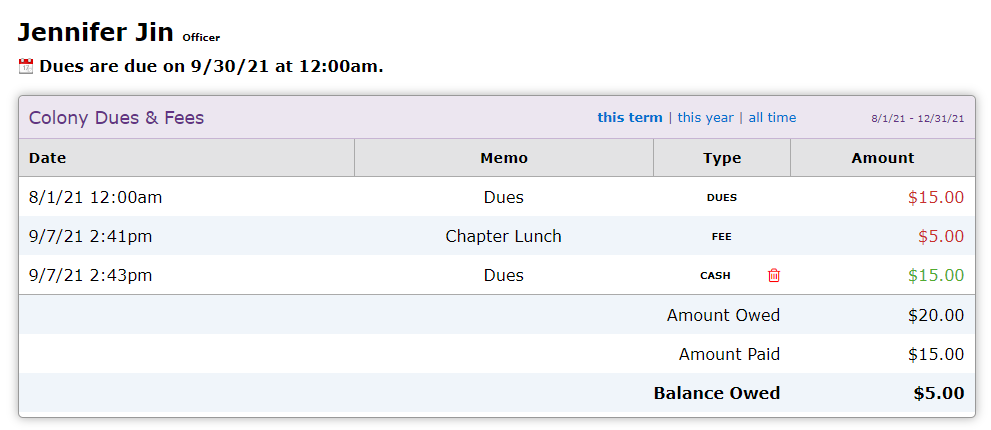Screen dimensions: 991x430
Task: Click the Colony Dues & Fees title
Action: tap(116, 118)
